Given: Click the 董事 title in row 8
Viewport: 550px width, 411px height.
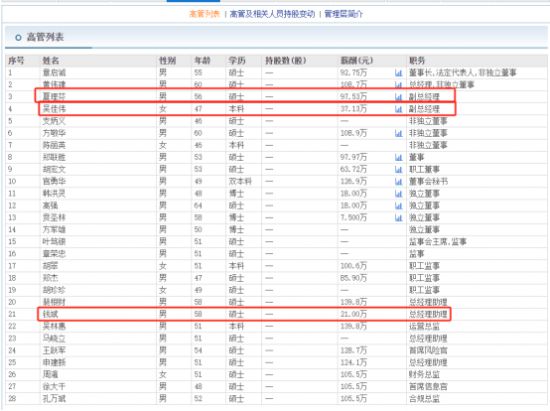Looking at the screenshot, I should 416,157.
